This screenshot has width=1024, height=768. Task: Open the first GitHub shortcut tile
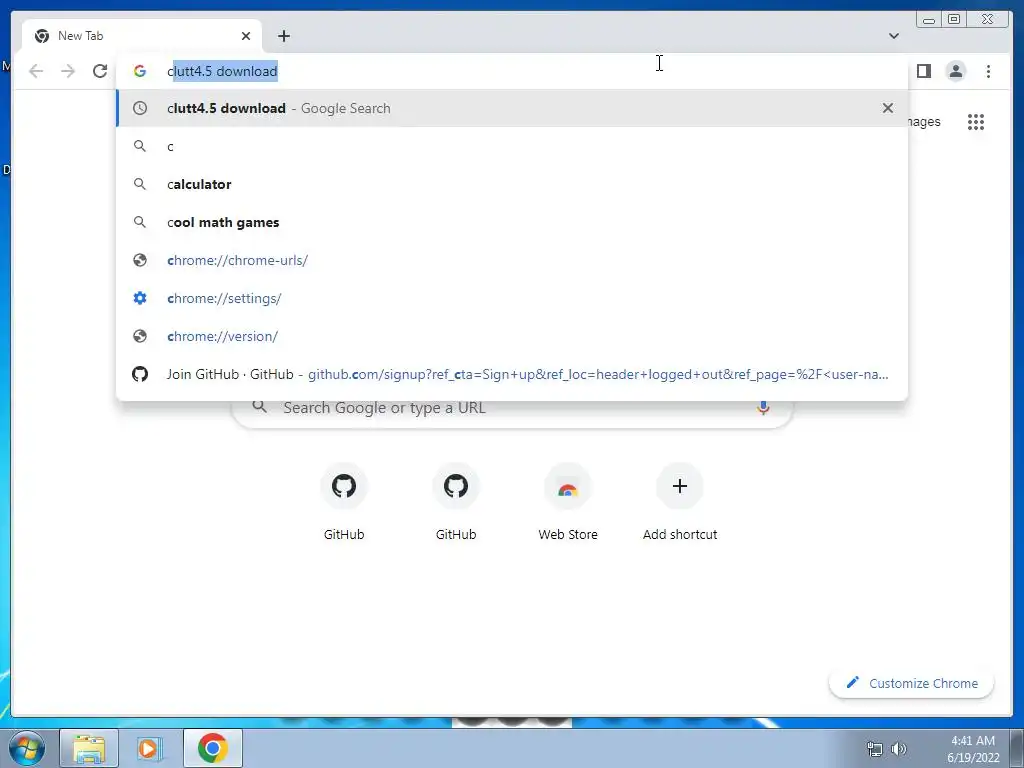pos(344,503)
